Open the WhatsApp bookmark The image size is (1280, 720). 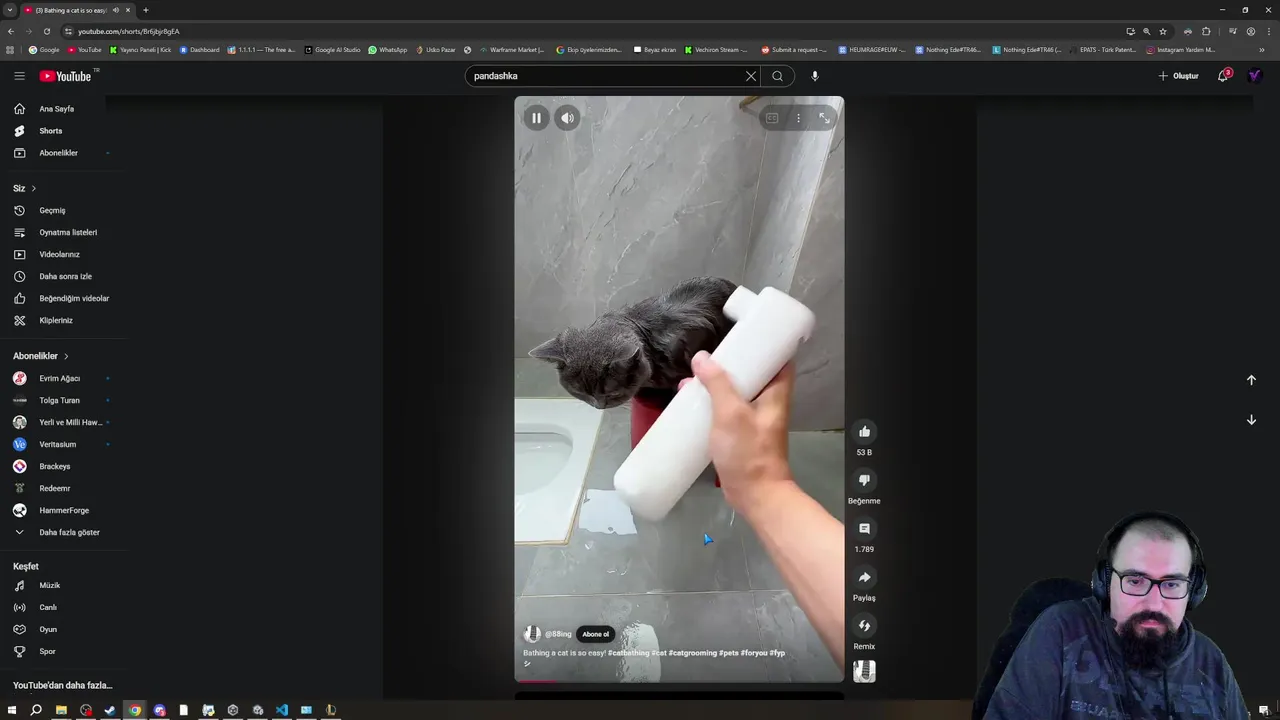387,50
